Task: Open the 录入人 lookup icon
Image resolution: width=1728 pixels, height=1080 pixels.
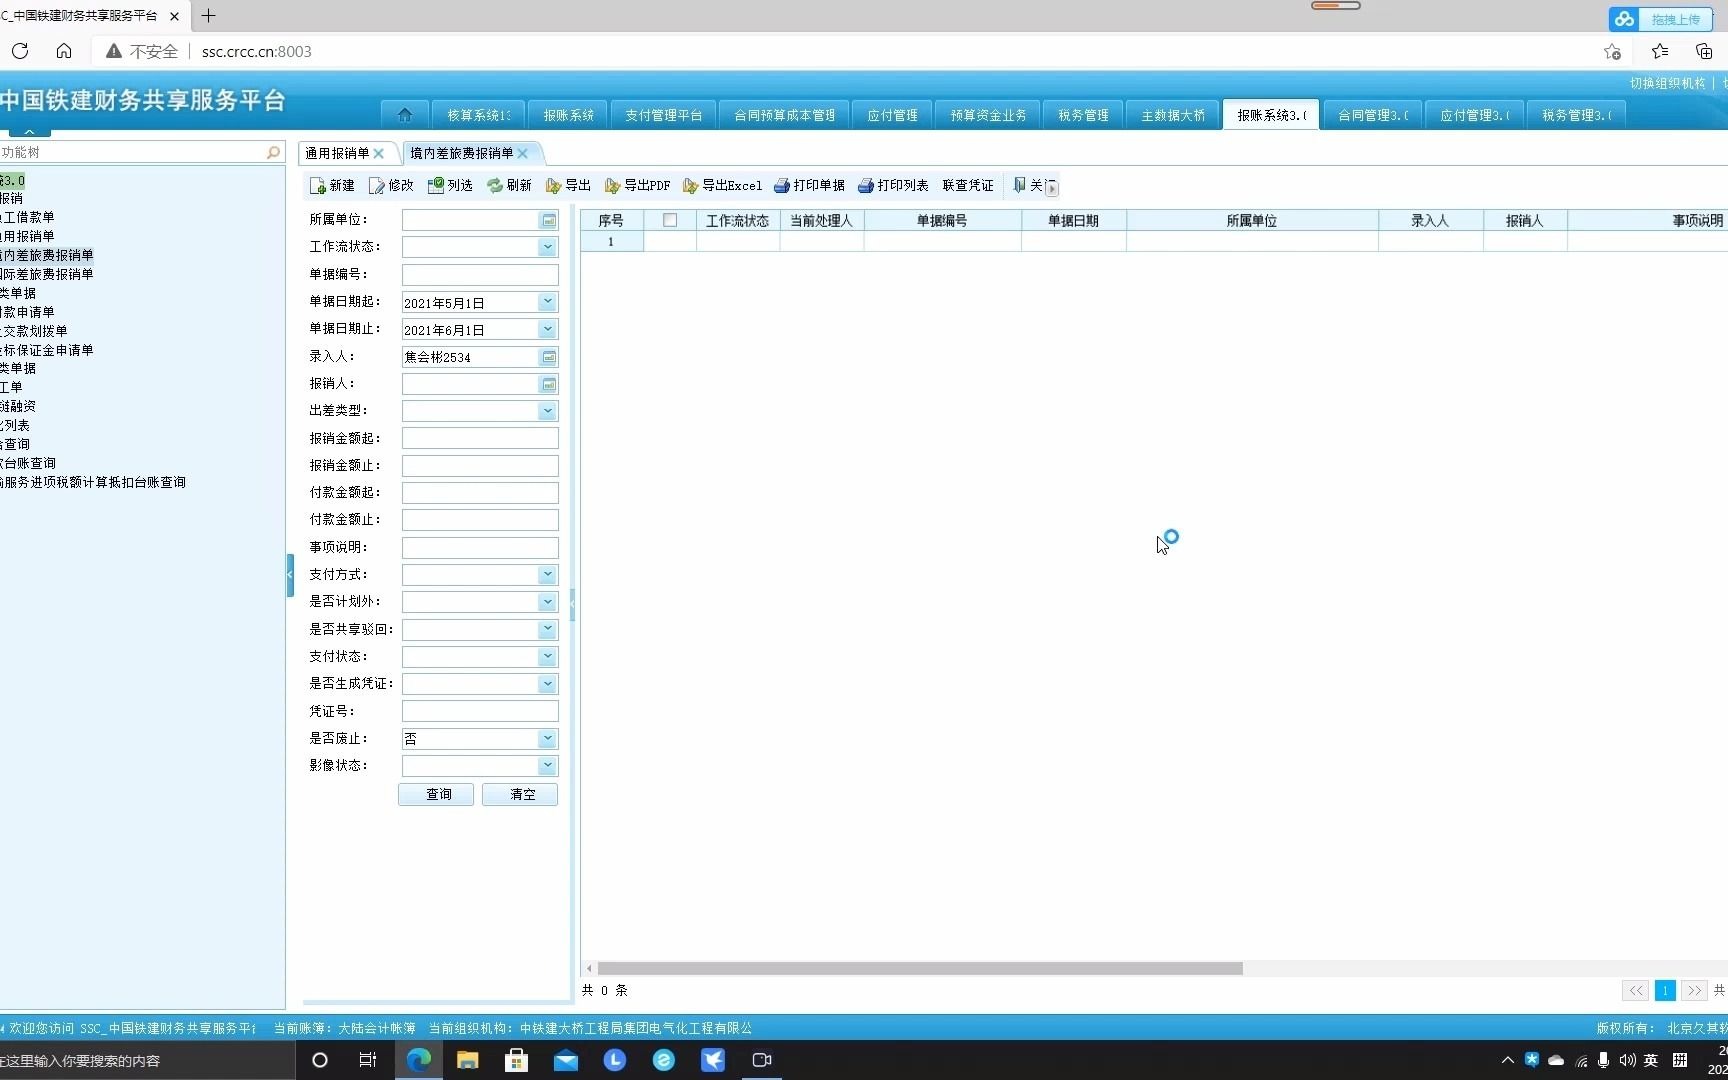Action: point(549,357)
